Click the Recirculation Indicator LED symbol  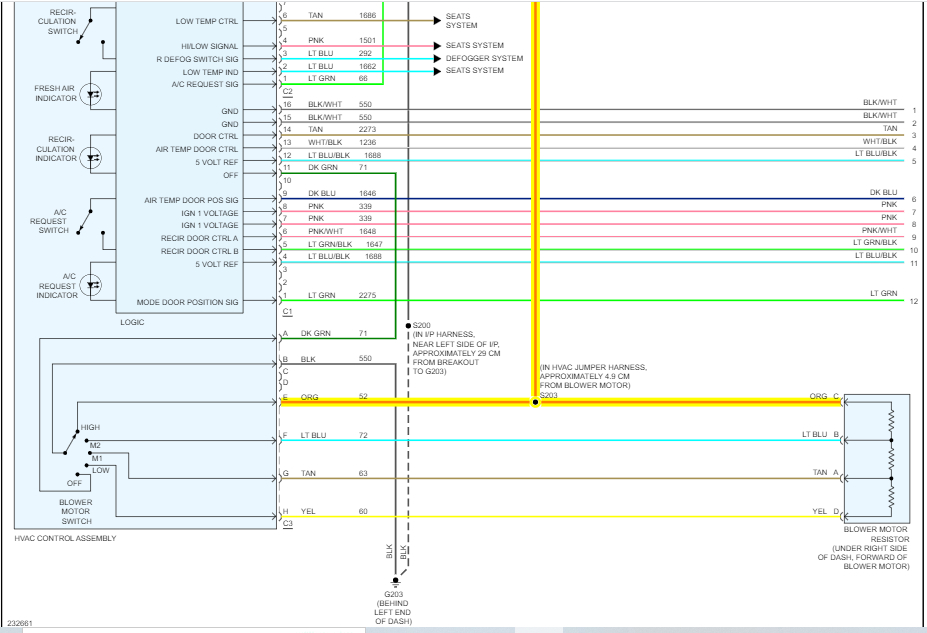click(x=94, y=158)
